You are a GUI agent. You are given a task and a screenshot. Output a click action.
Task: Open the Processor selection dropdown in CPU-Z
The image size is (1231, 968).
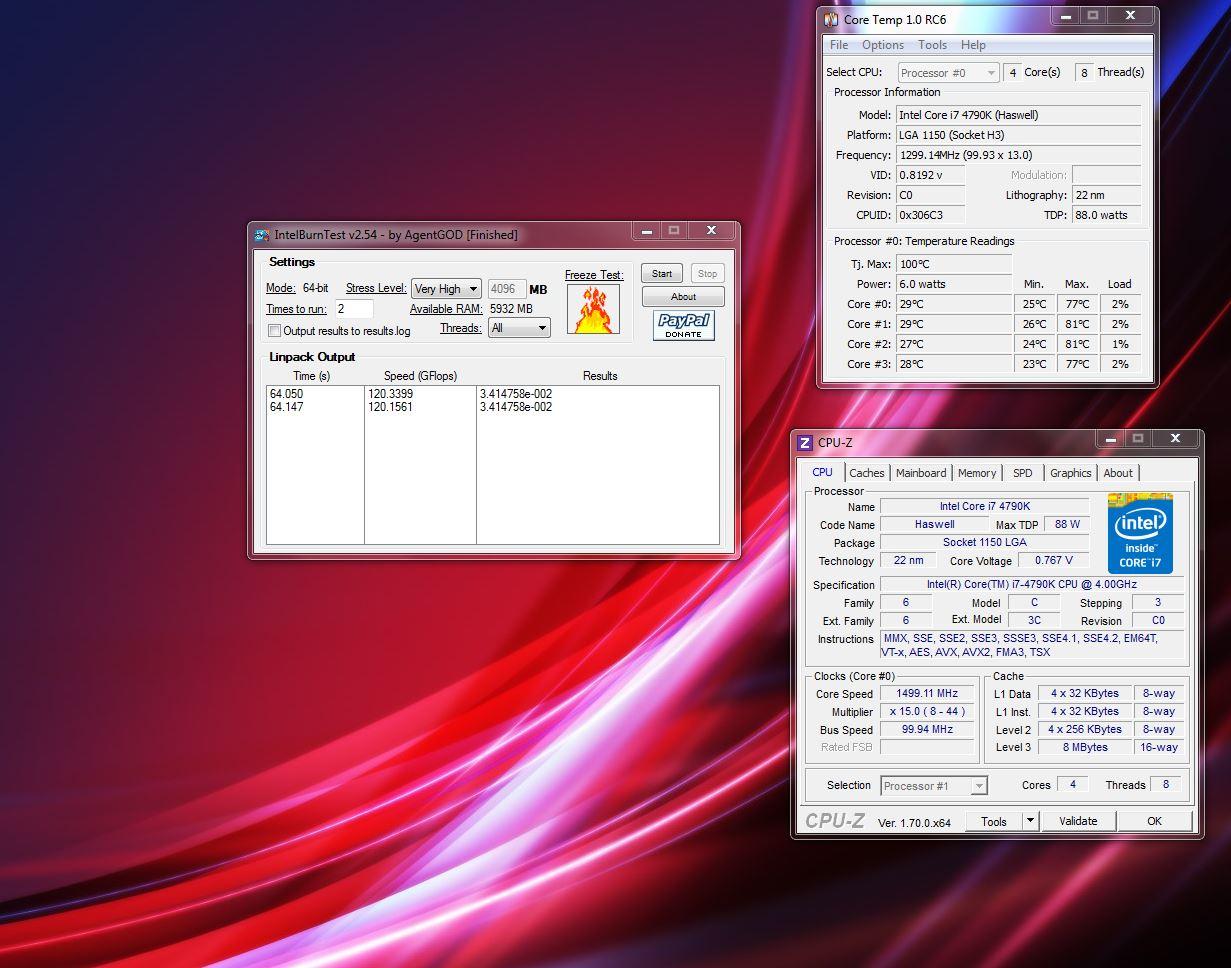click(934, 786)
